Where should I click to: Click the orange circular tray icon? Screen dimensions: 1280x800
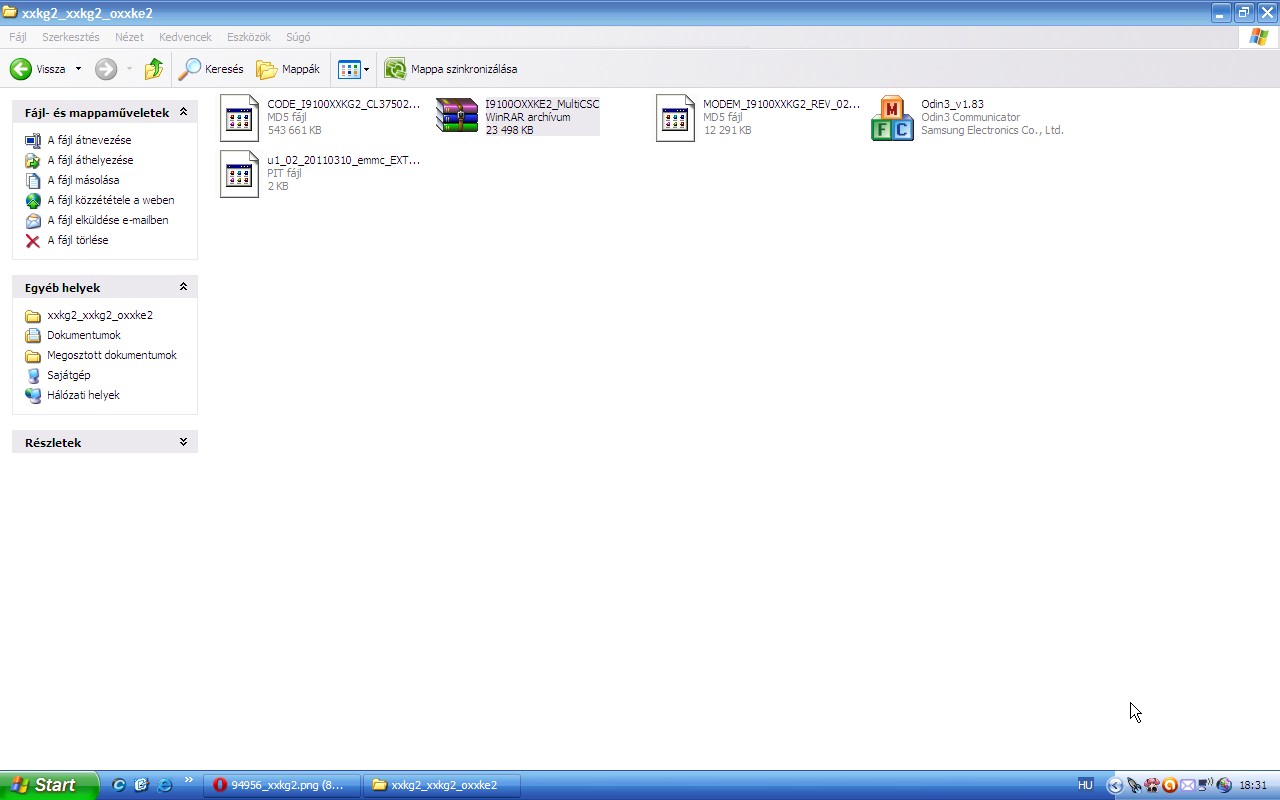(x=1170, y=785)
